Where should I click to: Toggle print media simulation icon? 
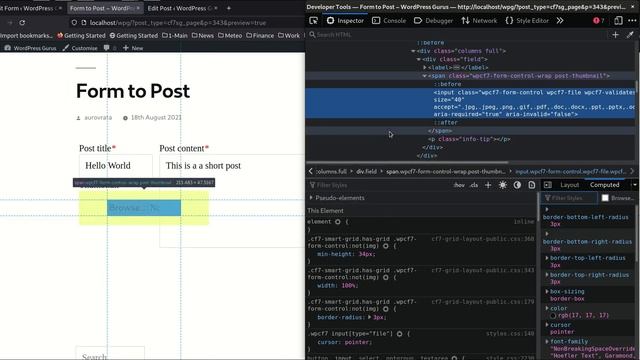coord(531,185)
